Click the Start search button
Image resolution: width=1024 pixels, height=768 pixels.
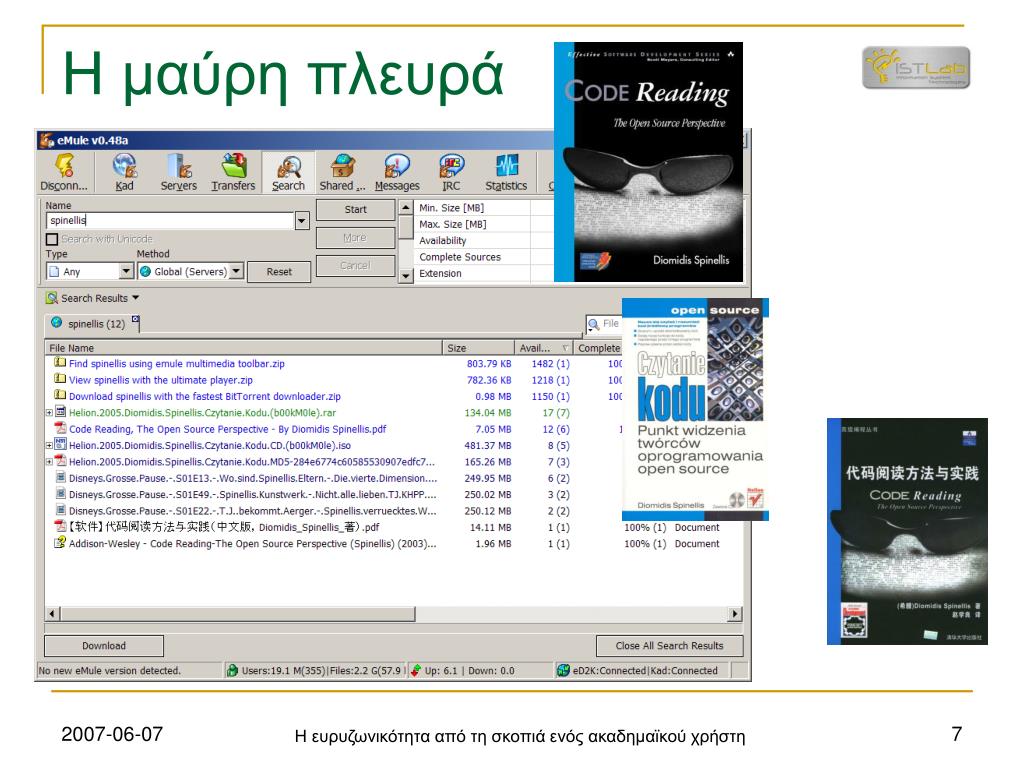click(355, 210)
